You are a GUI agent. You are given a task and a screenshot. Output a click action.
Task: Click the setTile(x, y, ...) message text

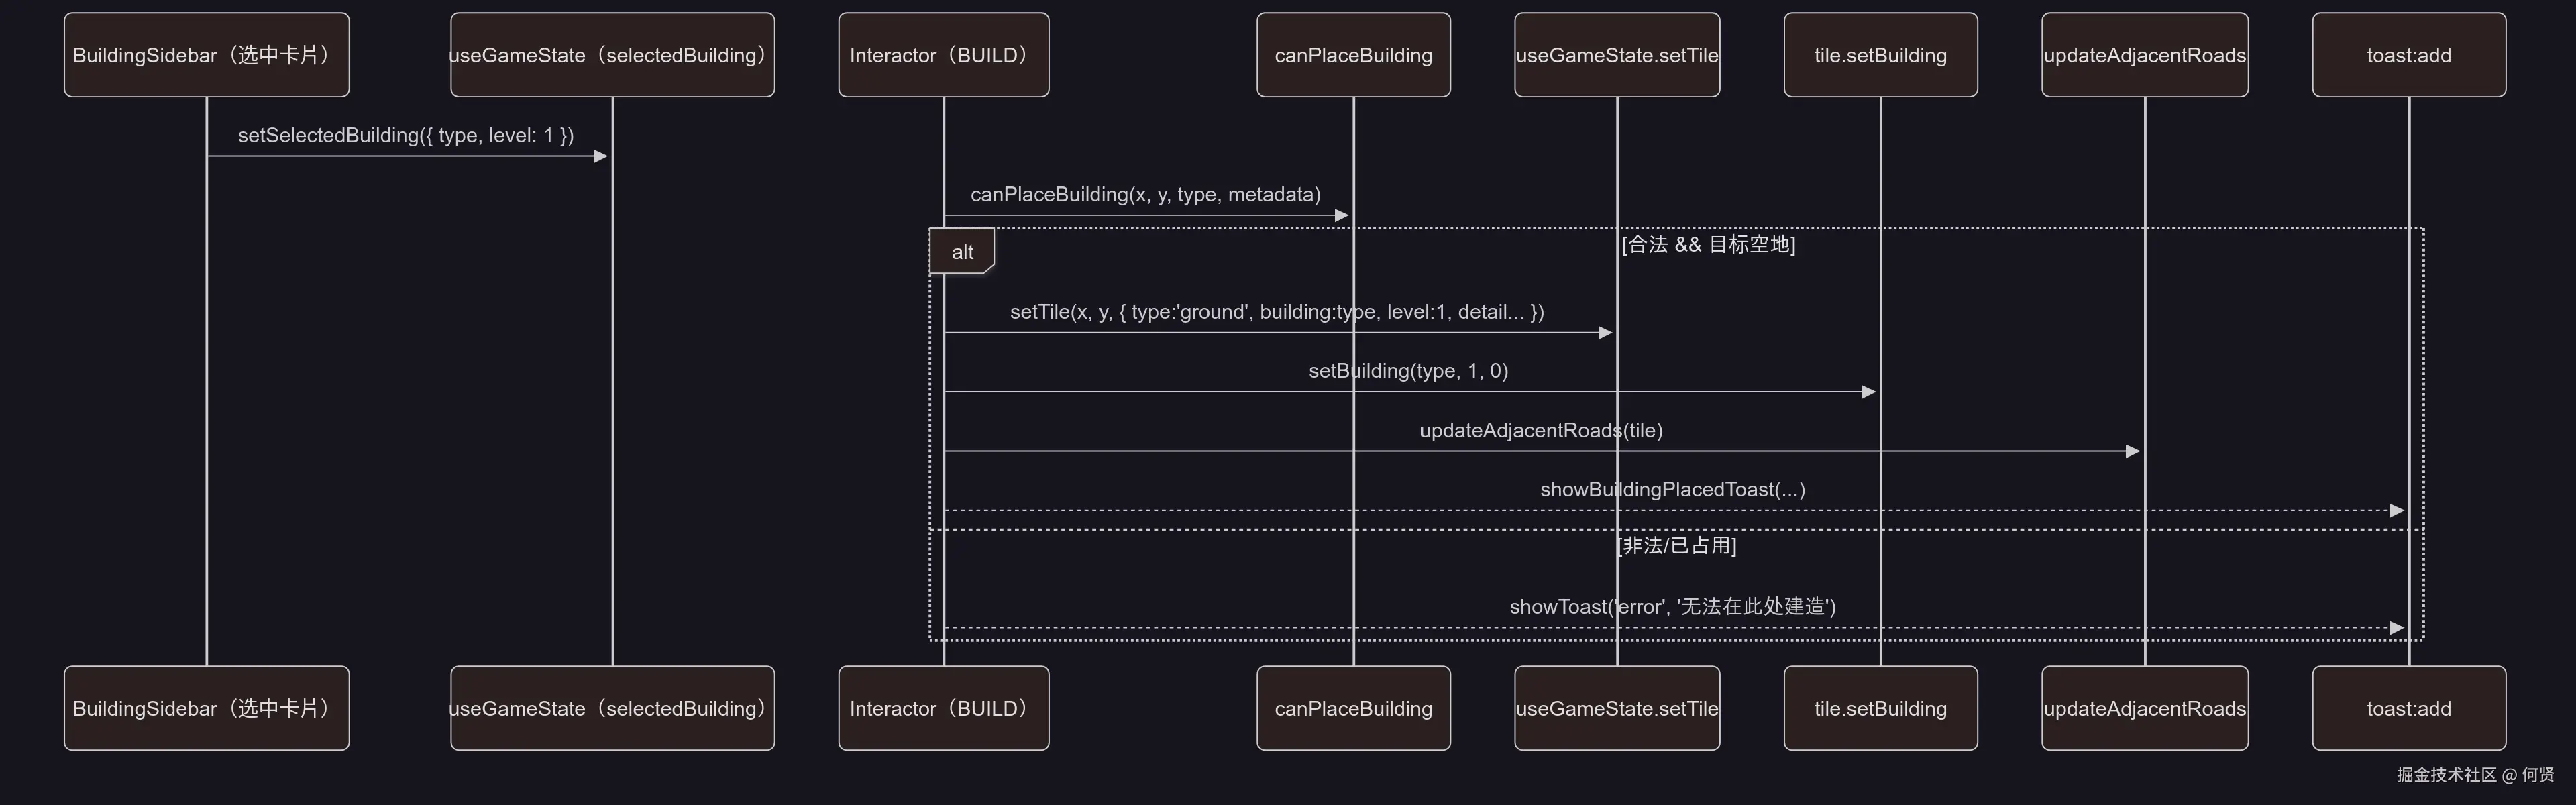point(1276,312)
